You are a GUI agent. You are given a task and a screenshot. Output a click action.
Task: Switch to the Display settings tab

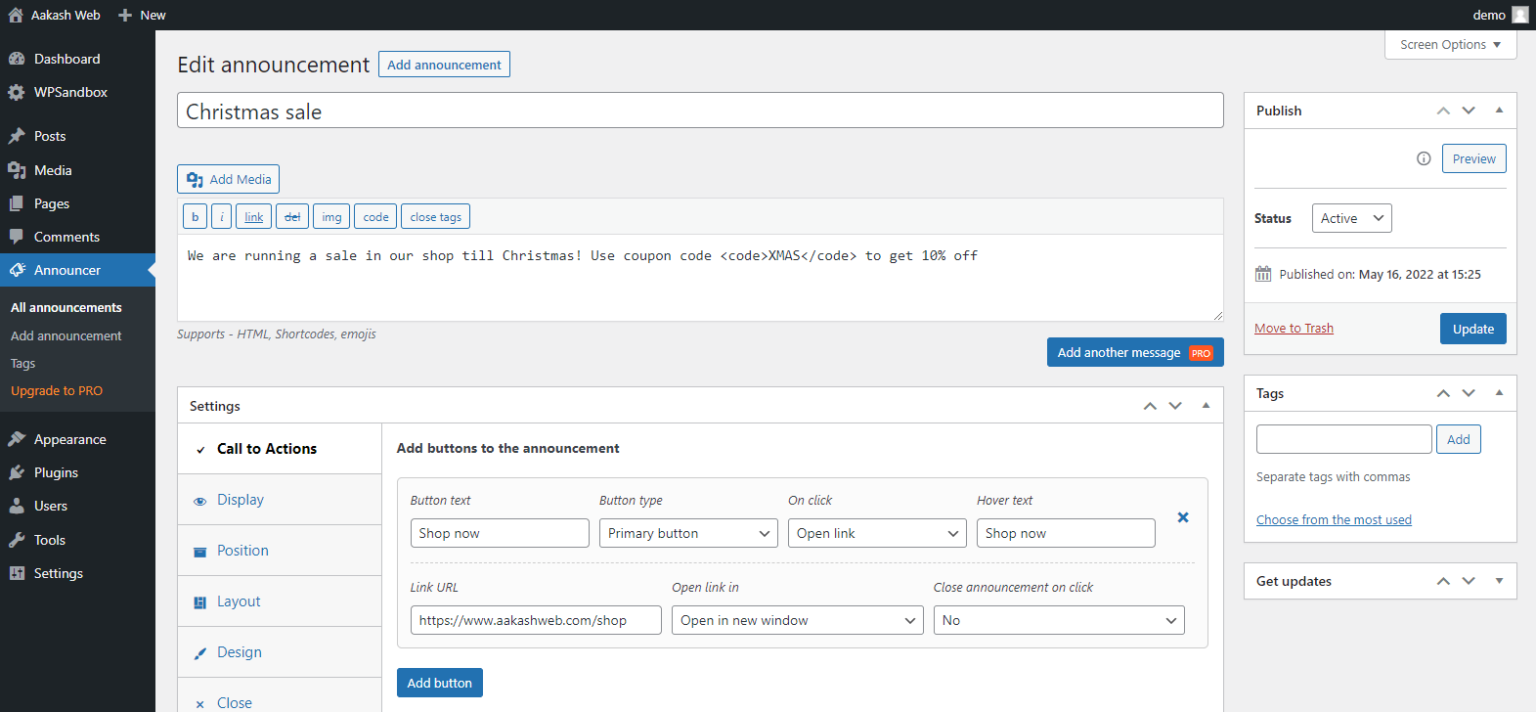tap(240, 500)
